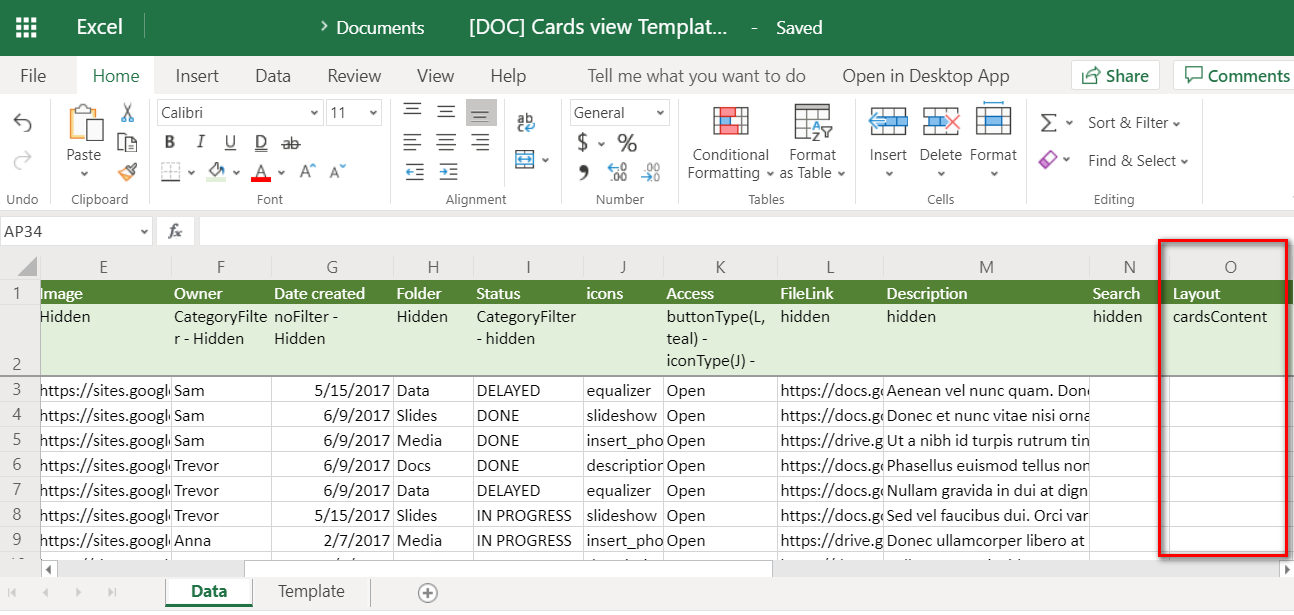Open the File menu

pos(33,76)
